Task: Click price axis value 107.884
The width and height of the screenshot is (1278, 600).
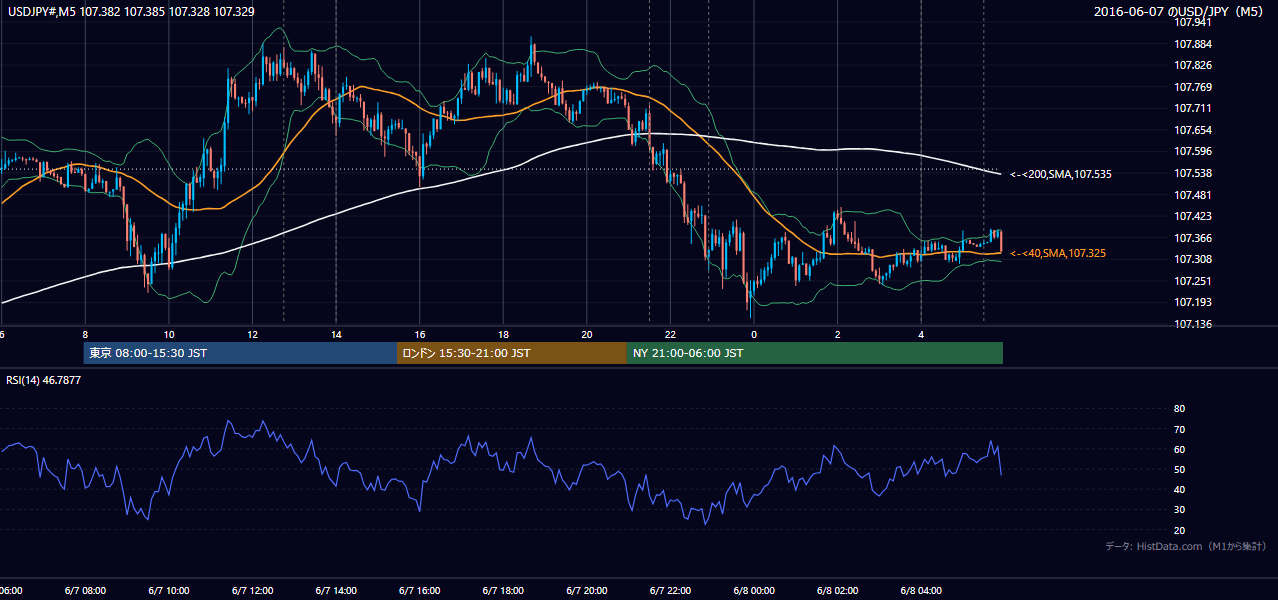Action: click(x=1192, y=44)
